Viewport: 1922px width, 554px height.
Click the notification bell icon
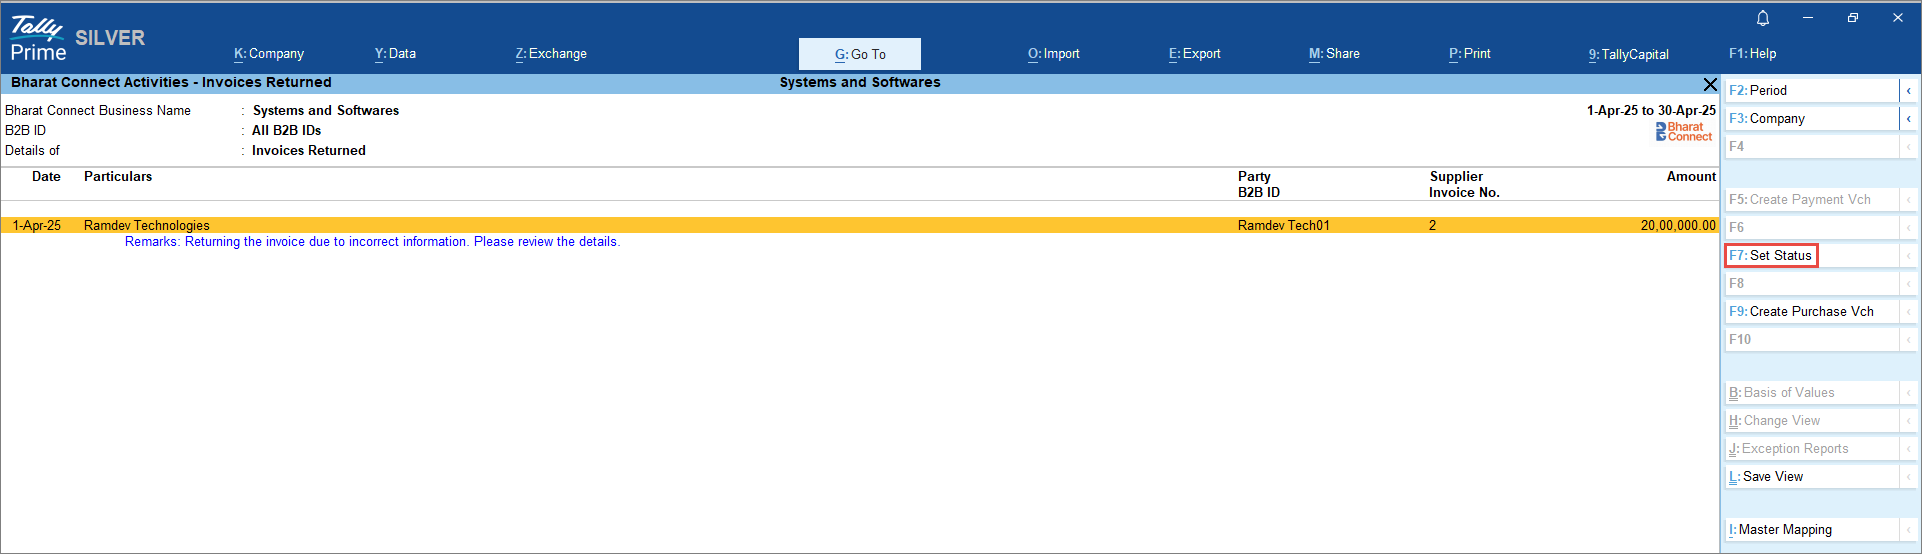coord(1763,18)
